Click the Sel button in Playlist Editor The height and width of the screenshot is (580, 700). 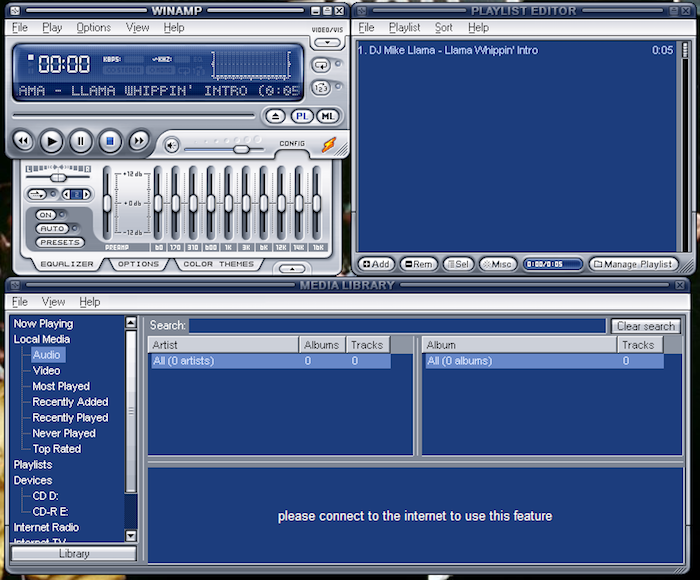point(458,264)
